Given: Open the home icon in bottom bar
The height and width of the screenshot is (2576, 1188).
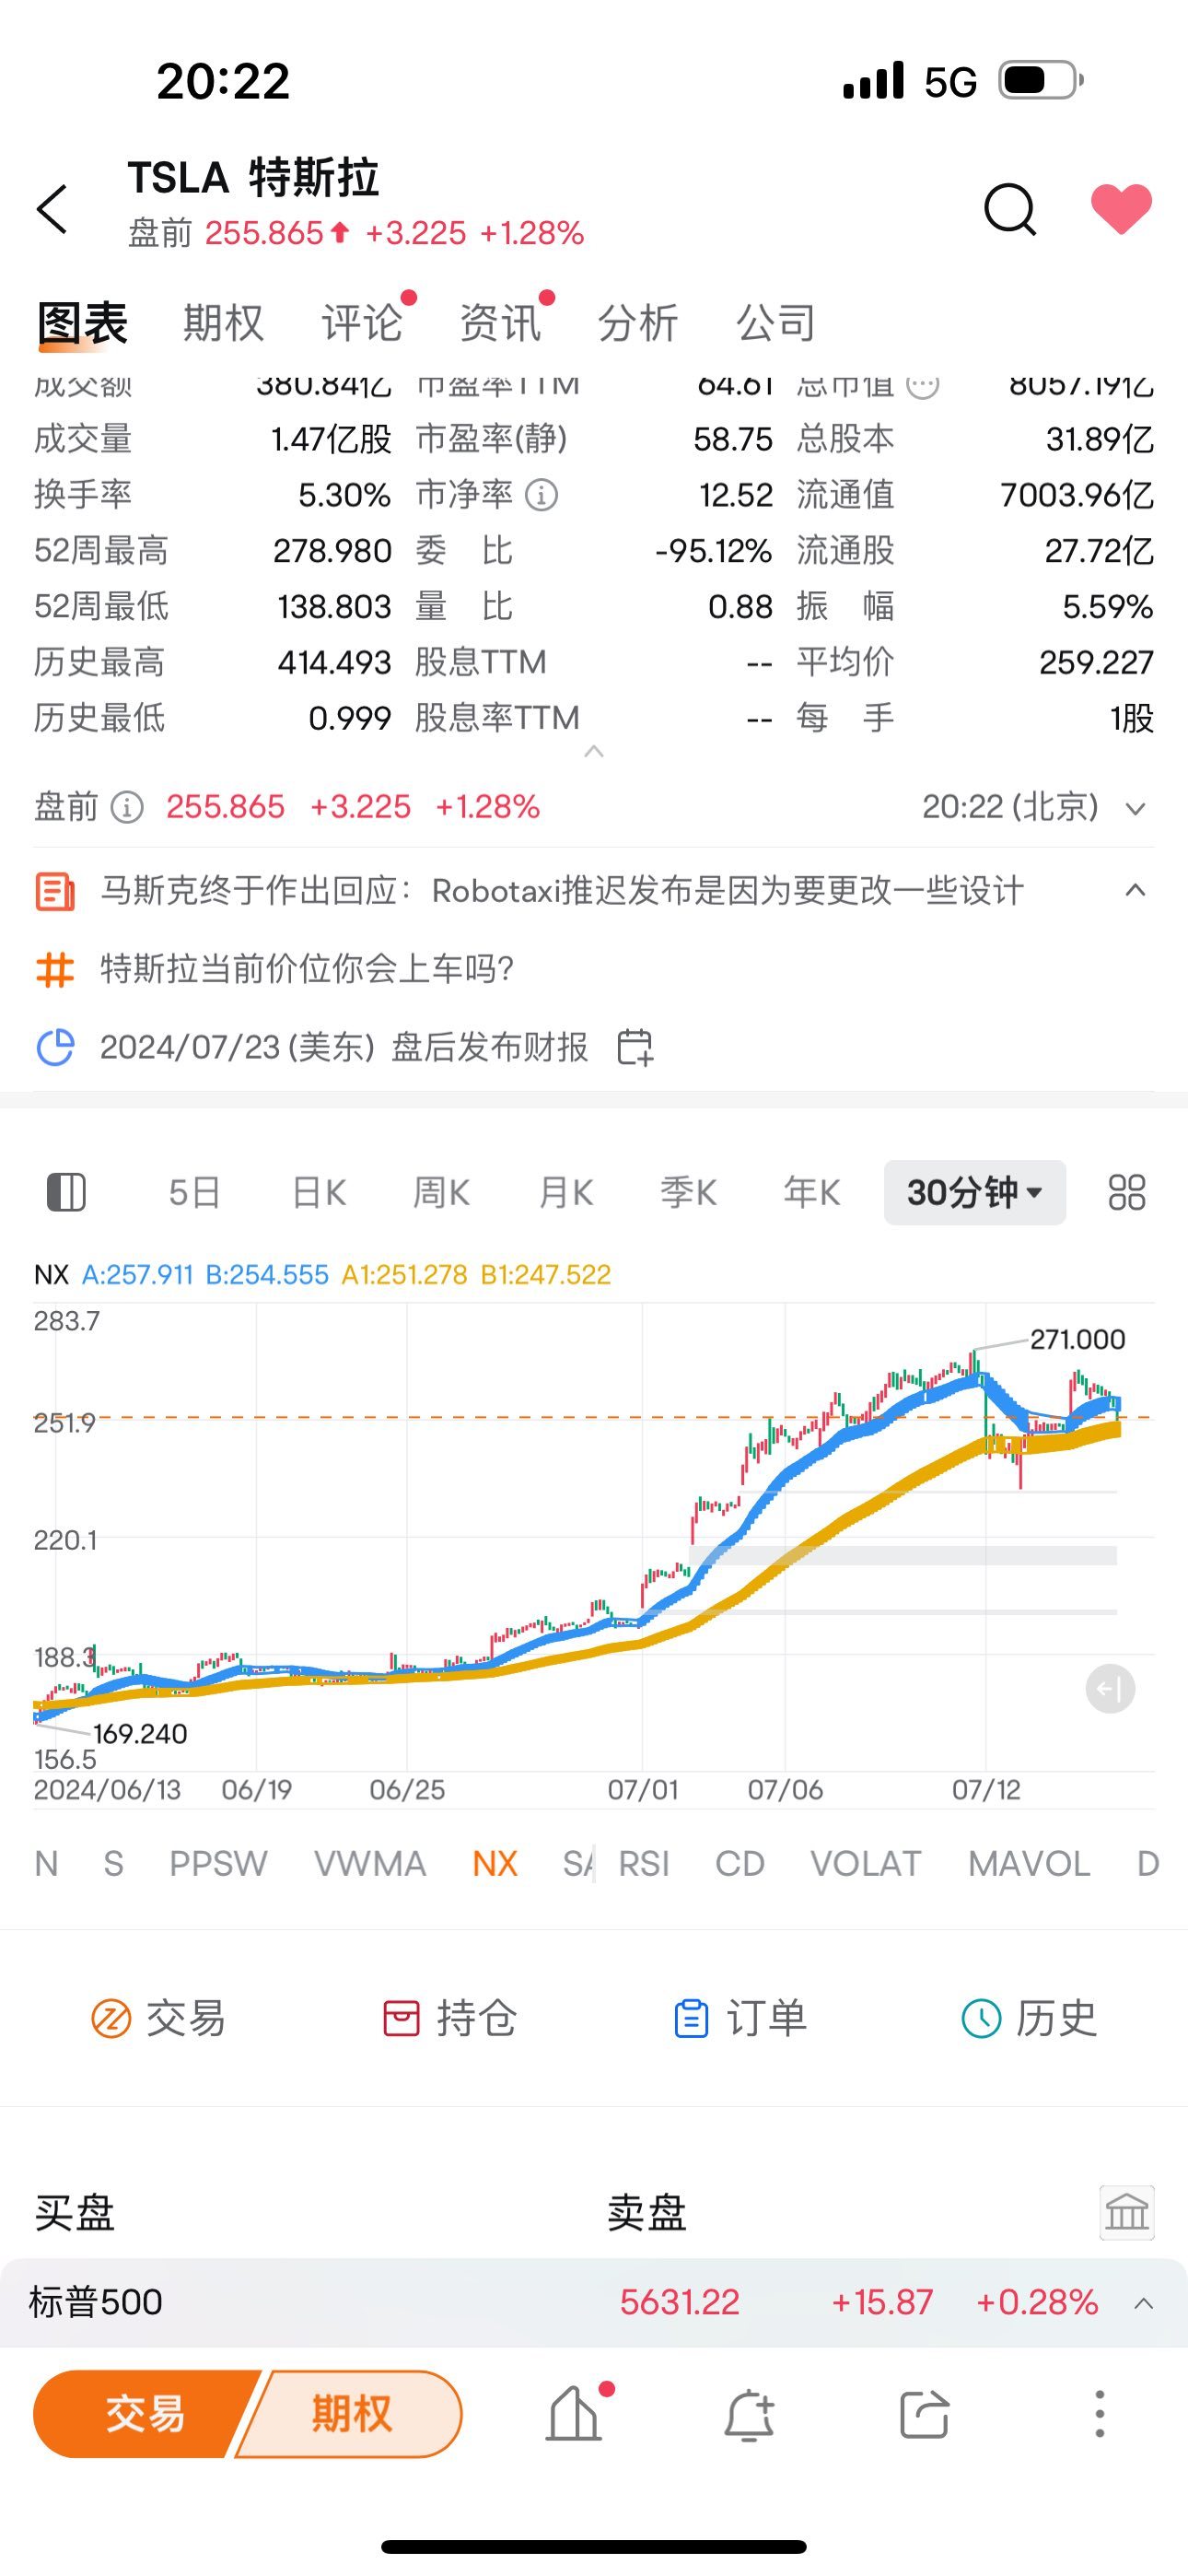Looking at the screenshot, I should tap(574, 2414).
